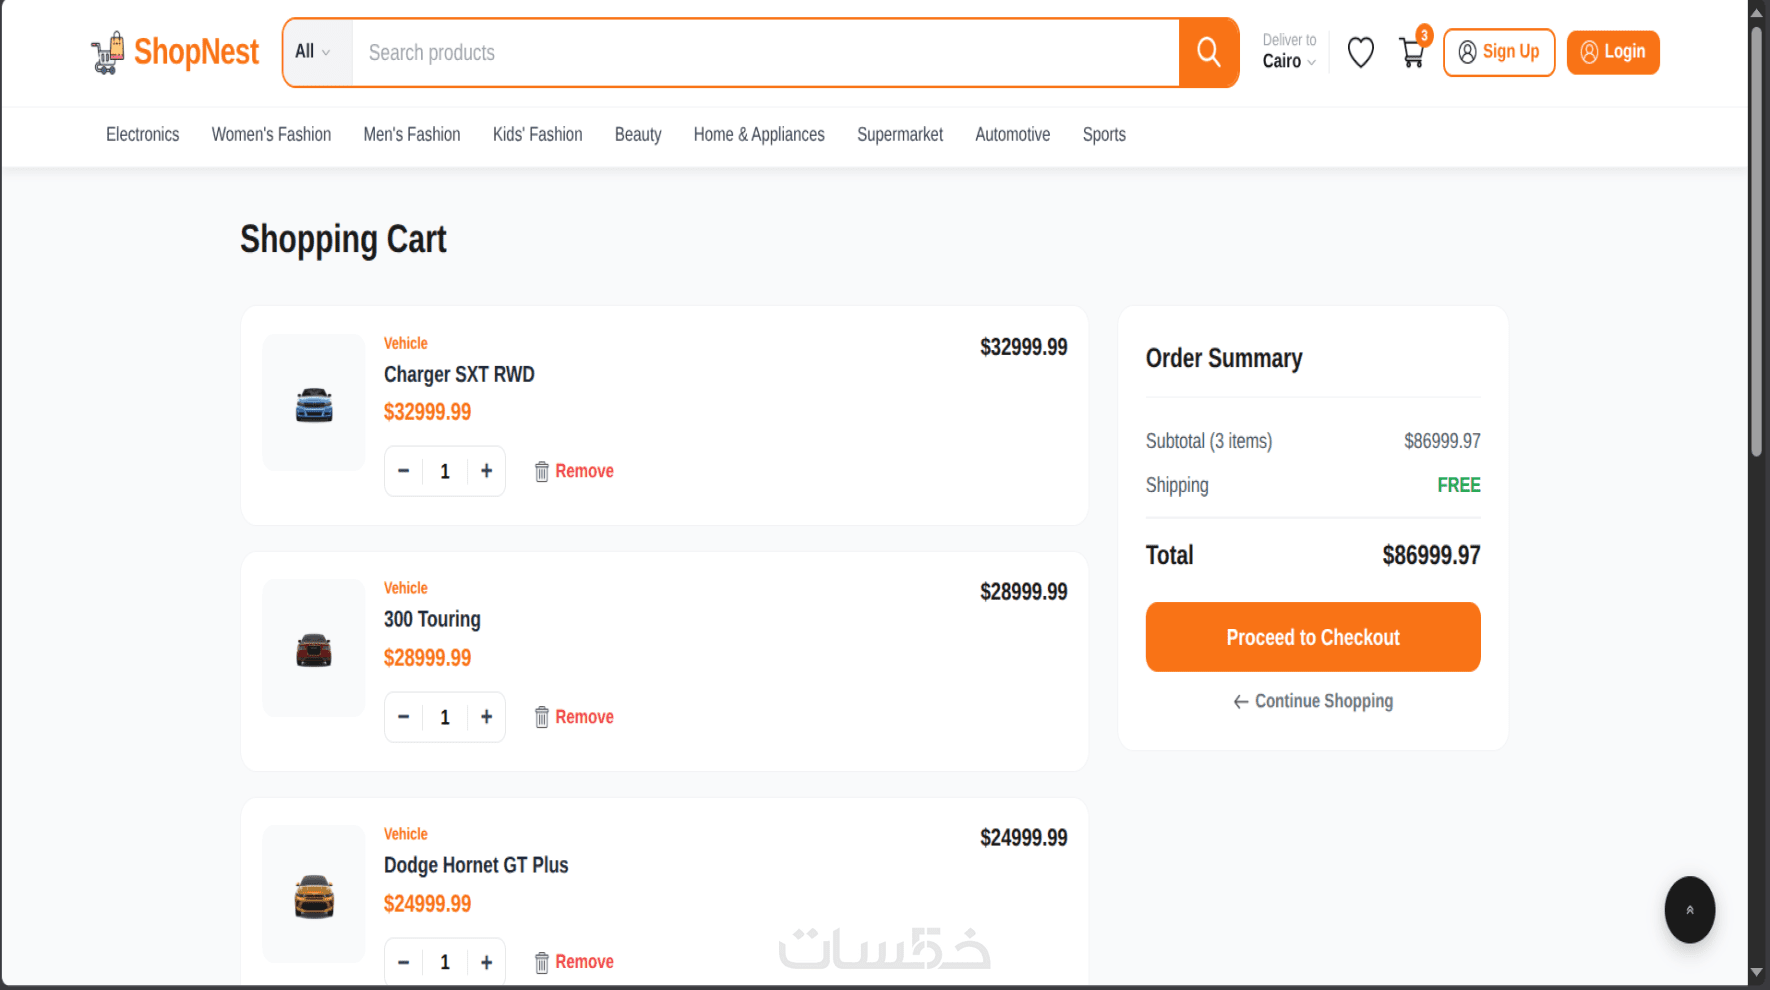Click the Search products input field
Viewport: 1770px width, 990px height.
point(765,52)
